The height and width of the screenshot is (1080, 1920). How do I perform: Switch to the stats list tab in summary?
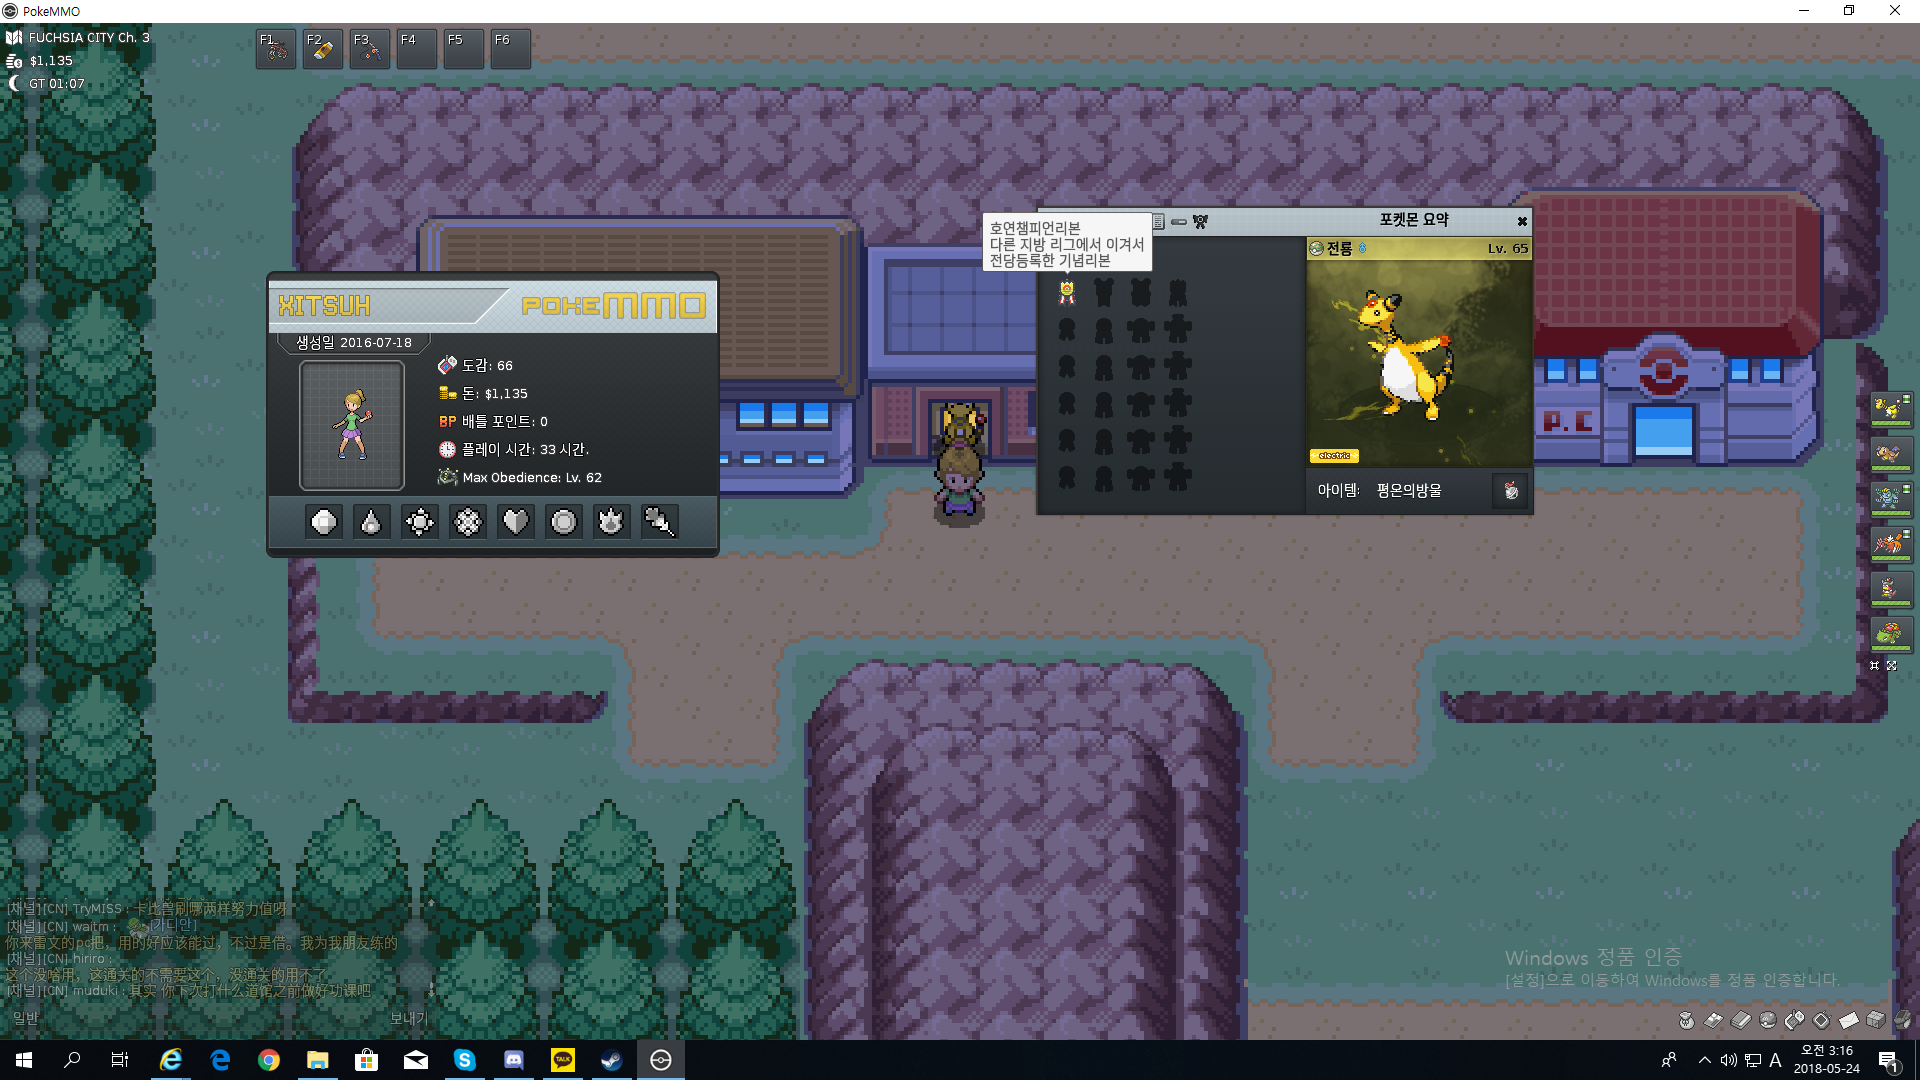click(x=1158, y=222)
